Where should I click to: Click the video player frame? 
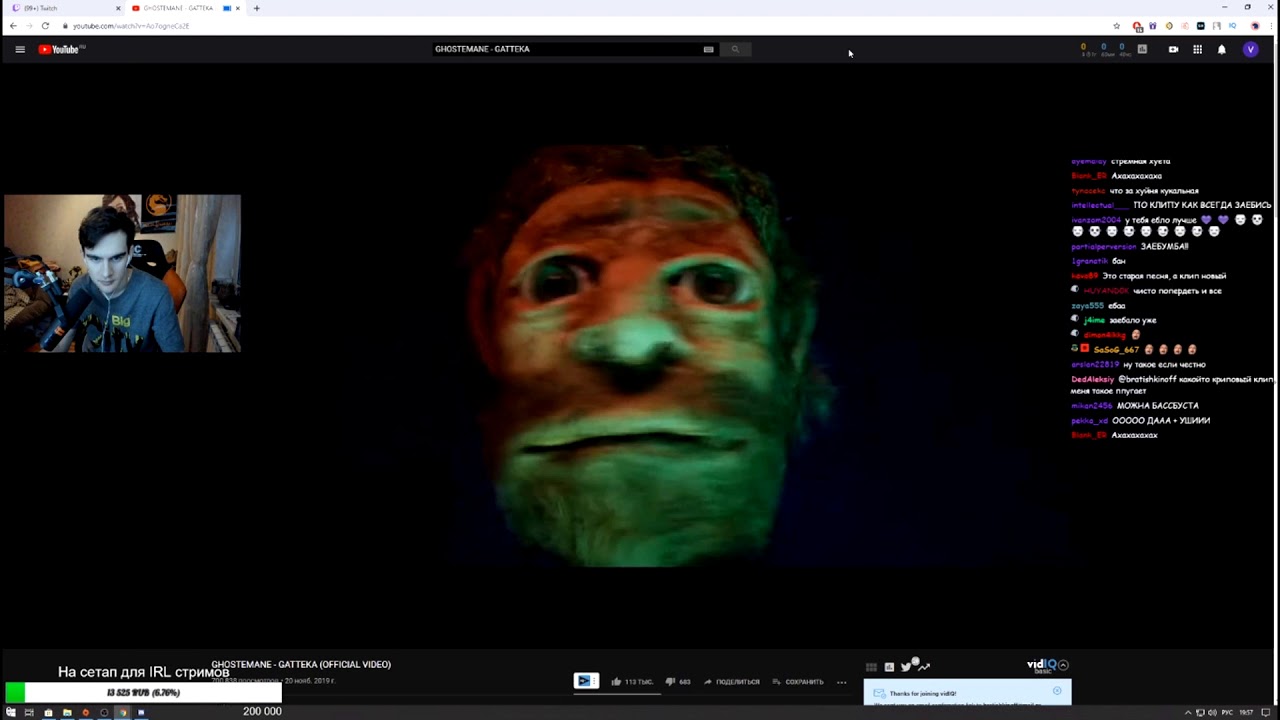point(640,356)
